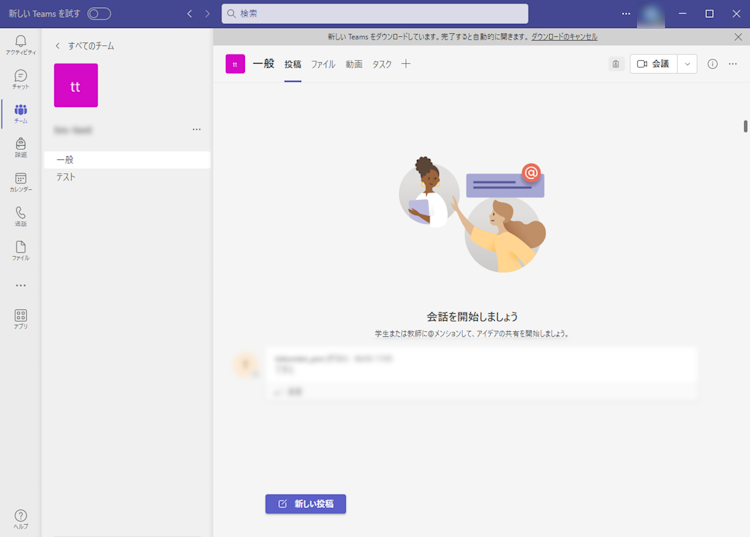750x538 pixels.
Task: Switch to the ファイル tab
Action: (323, 64)
